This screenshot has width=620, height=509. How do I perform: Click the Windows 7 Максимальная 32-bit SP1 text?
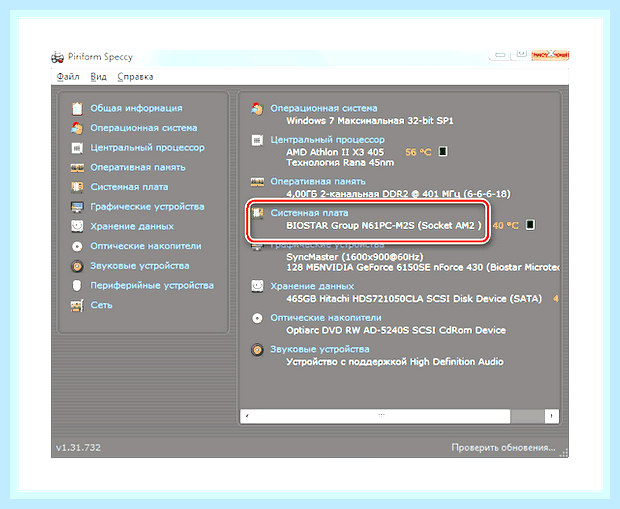[370, 121]
